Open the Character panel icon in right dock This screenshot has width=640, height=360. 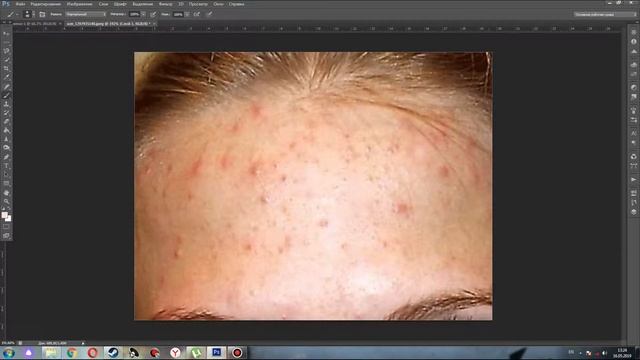[x=633, y=133]
